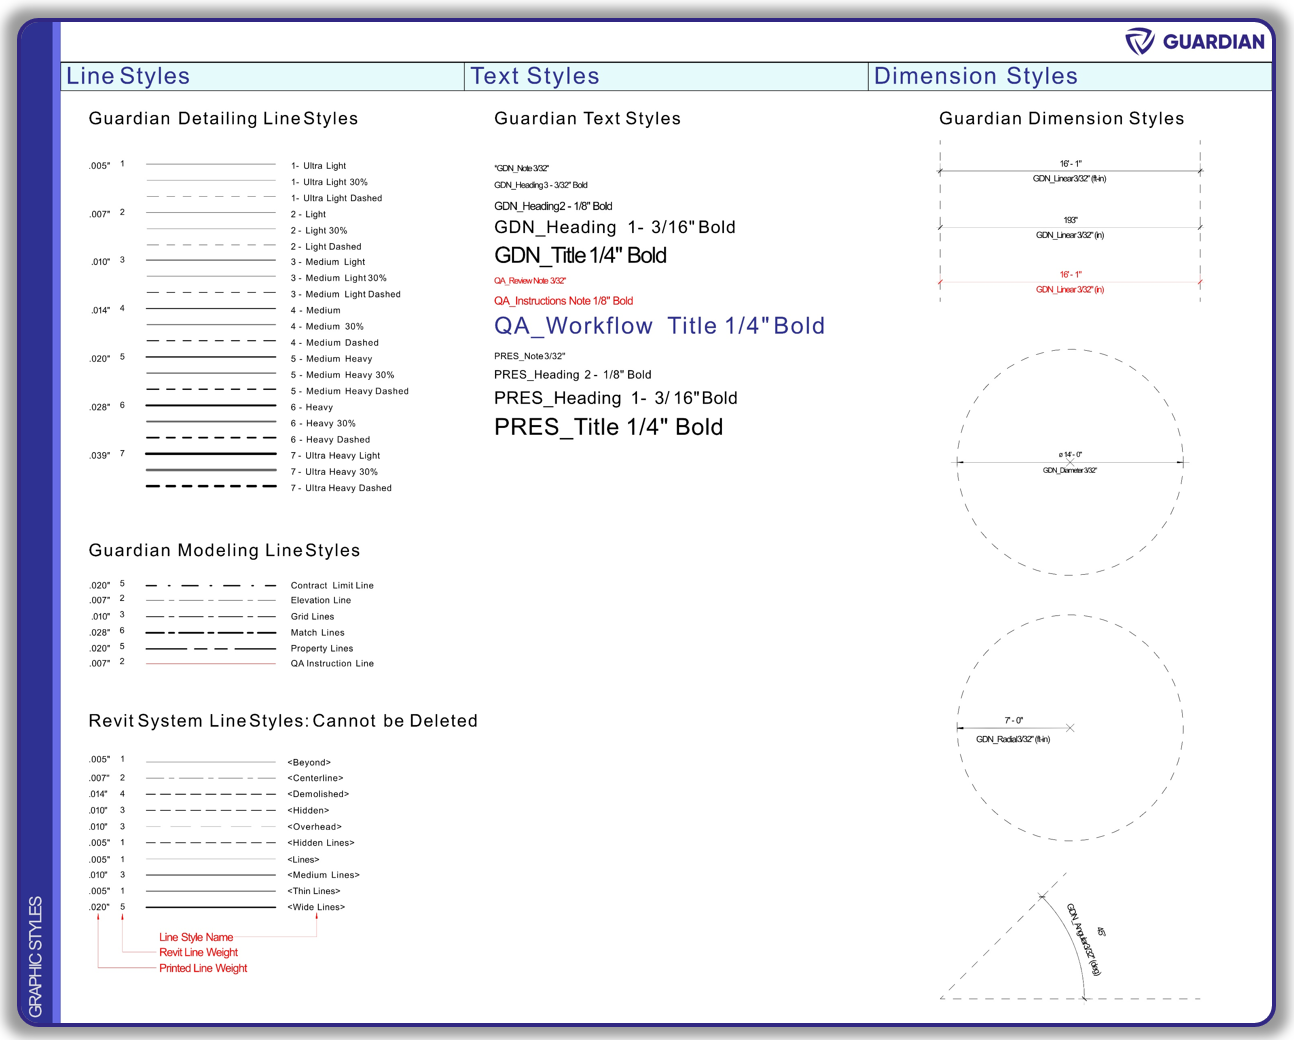Screen dimensions: 1294x1040
Task: Pick the "1- Ultra Light Dashed" label
Action: click(337, 198)
